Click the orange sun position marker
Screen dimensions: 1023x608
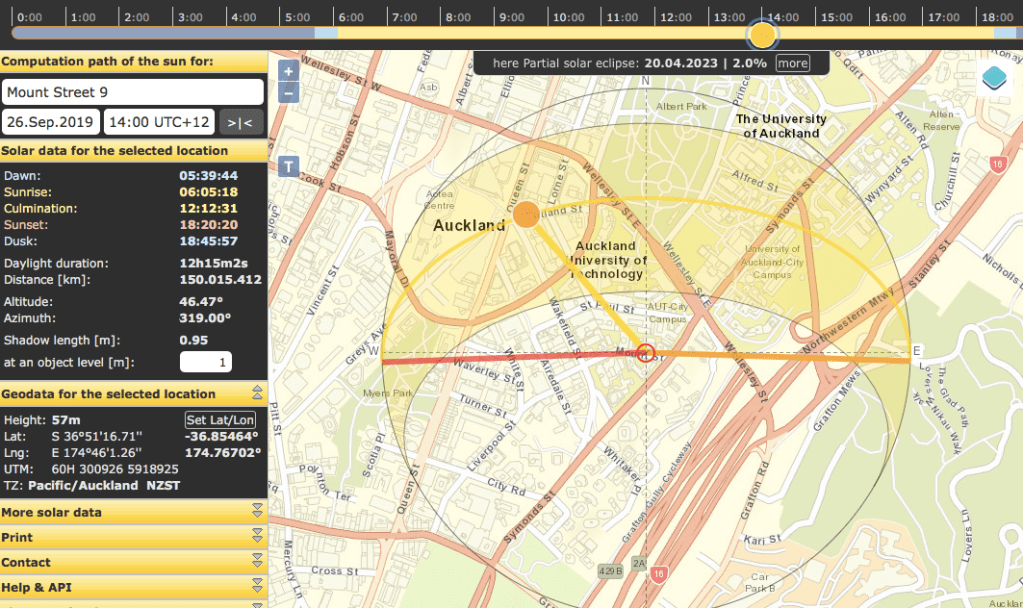525,212
